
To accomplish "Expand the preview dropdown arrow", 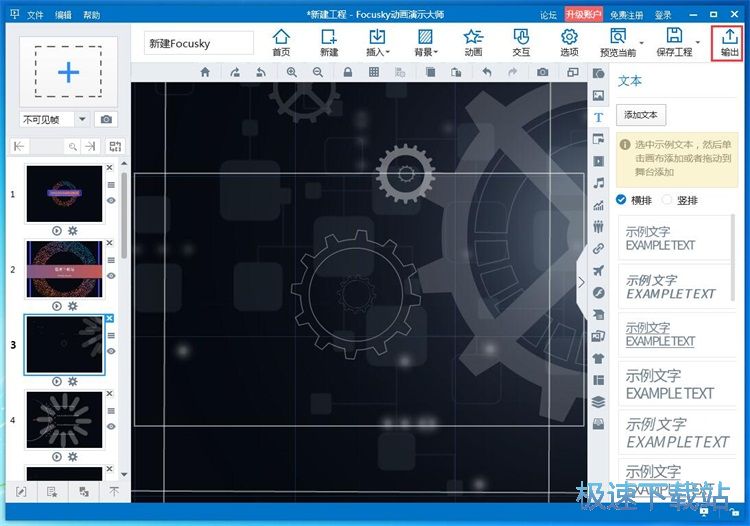I will (641, 43).
